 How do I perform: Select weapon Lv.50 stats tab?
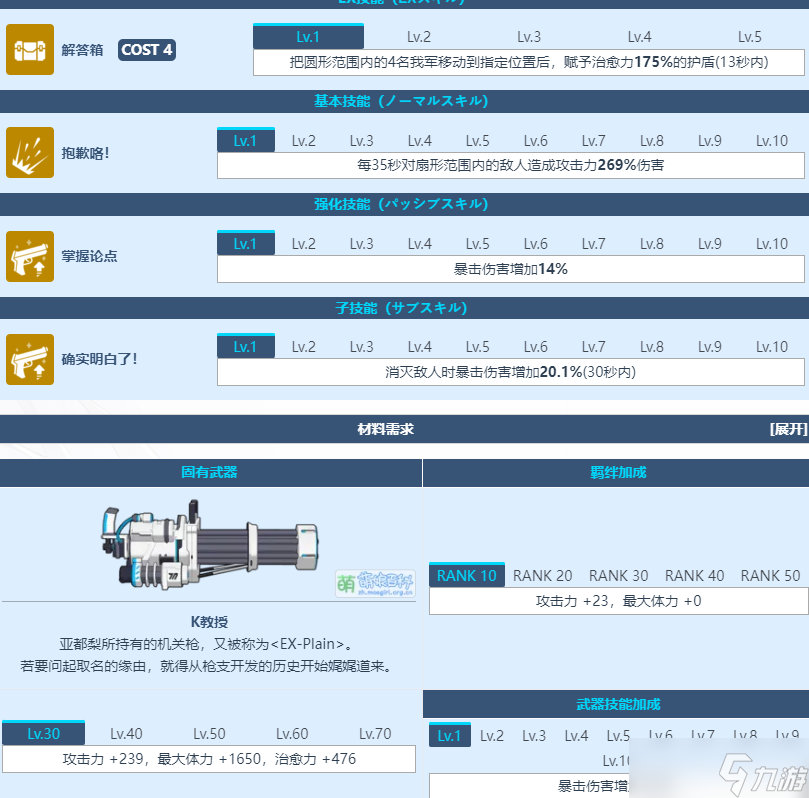click(x=209, y=733)
